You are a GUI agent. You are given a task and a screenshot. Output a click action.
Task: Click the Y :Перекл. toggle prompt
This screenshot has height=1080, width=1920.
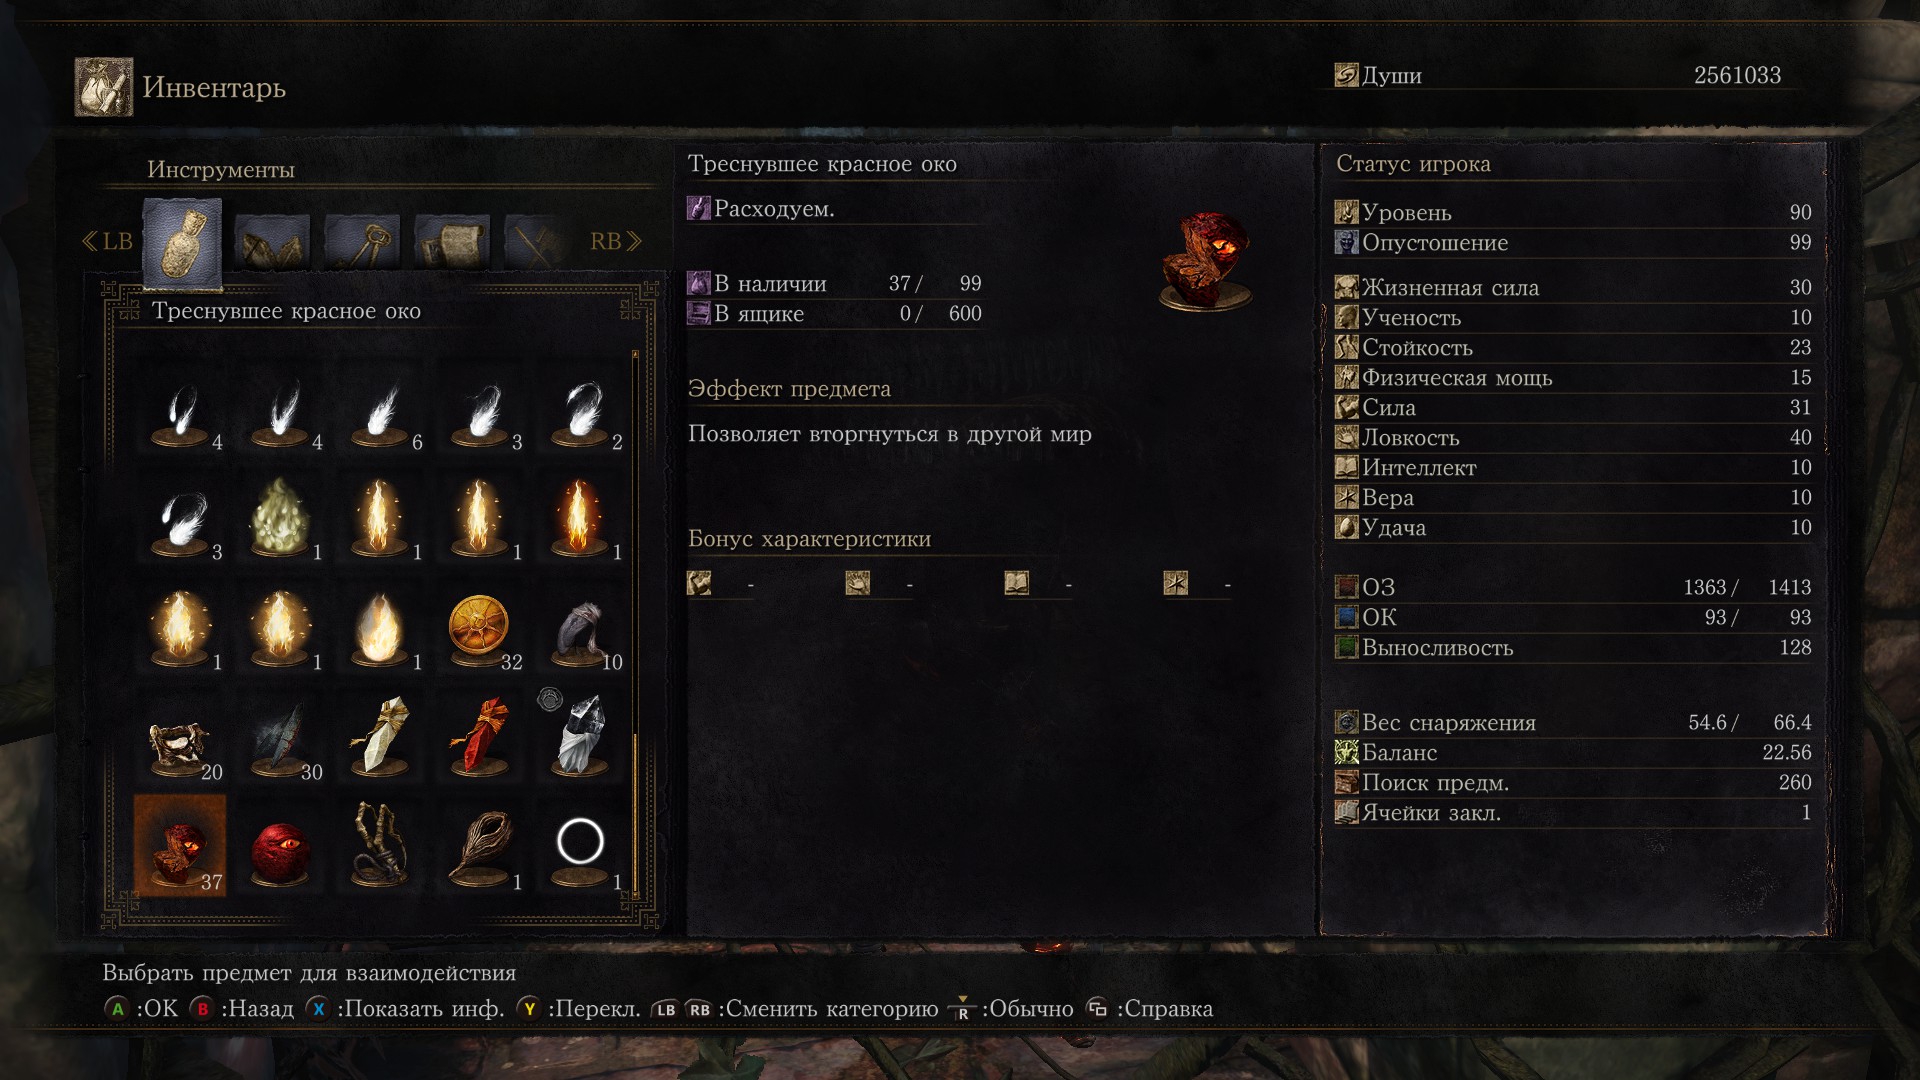tap(578, 1009)
